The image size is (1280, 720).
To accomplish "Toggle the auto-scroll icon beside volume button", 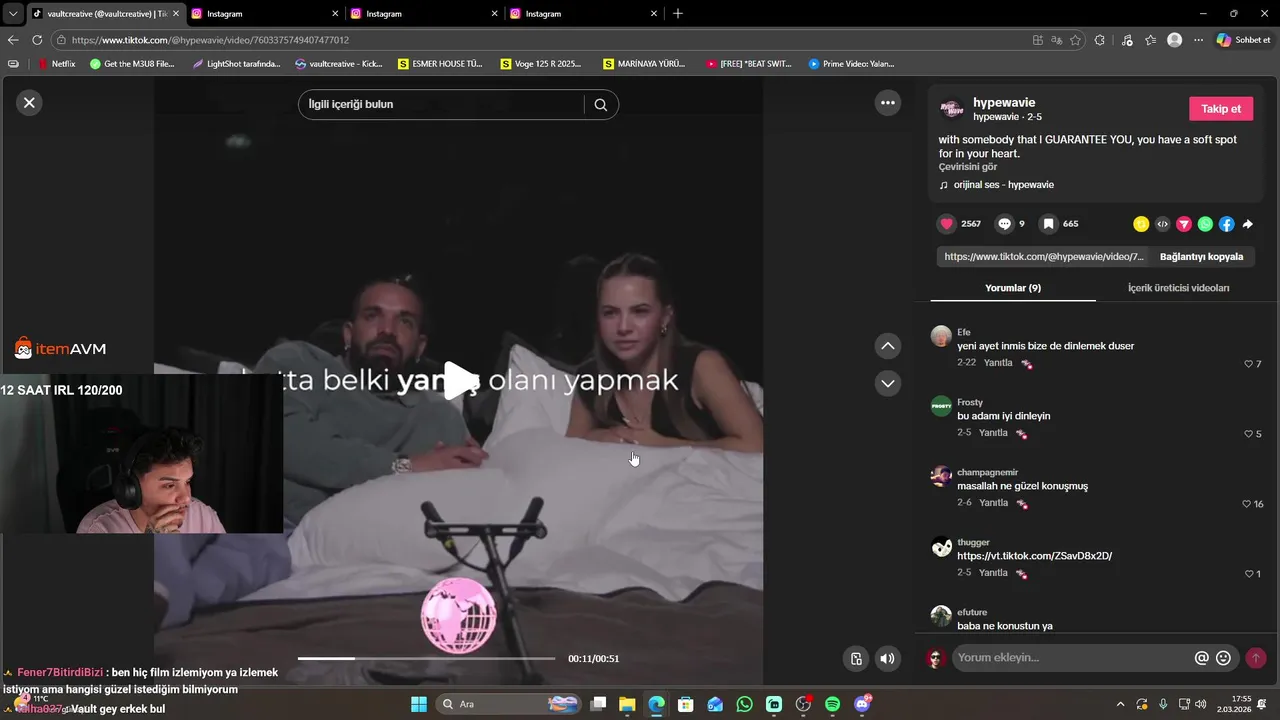I will (x=856, y=658).
